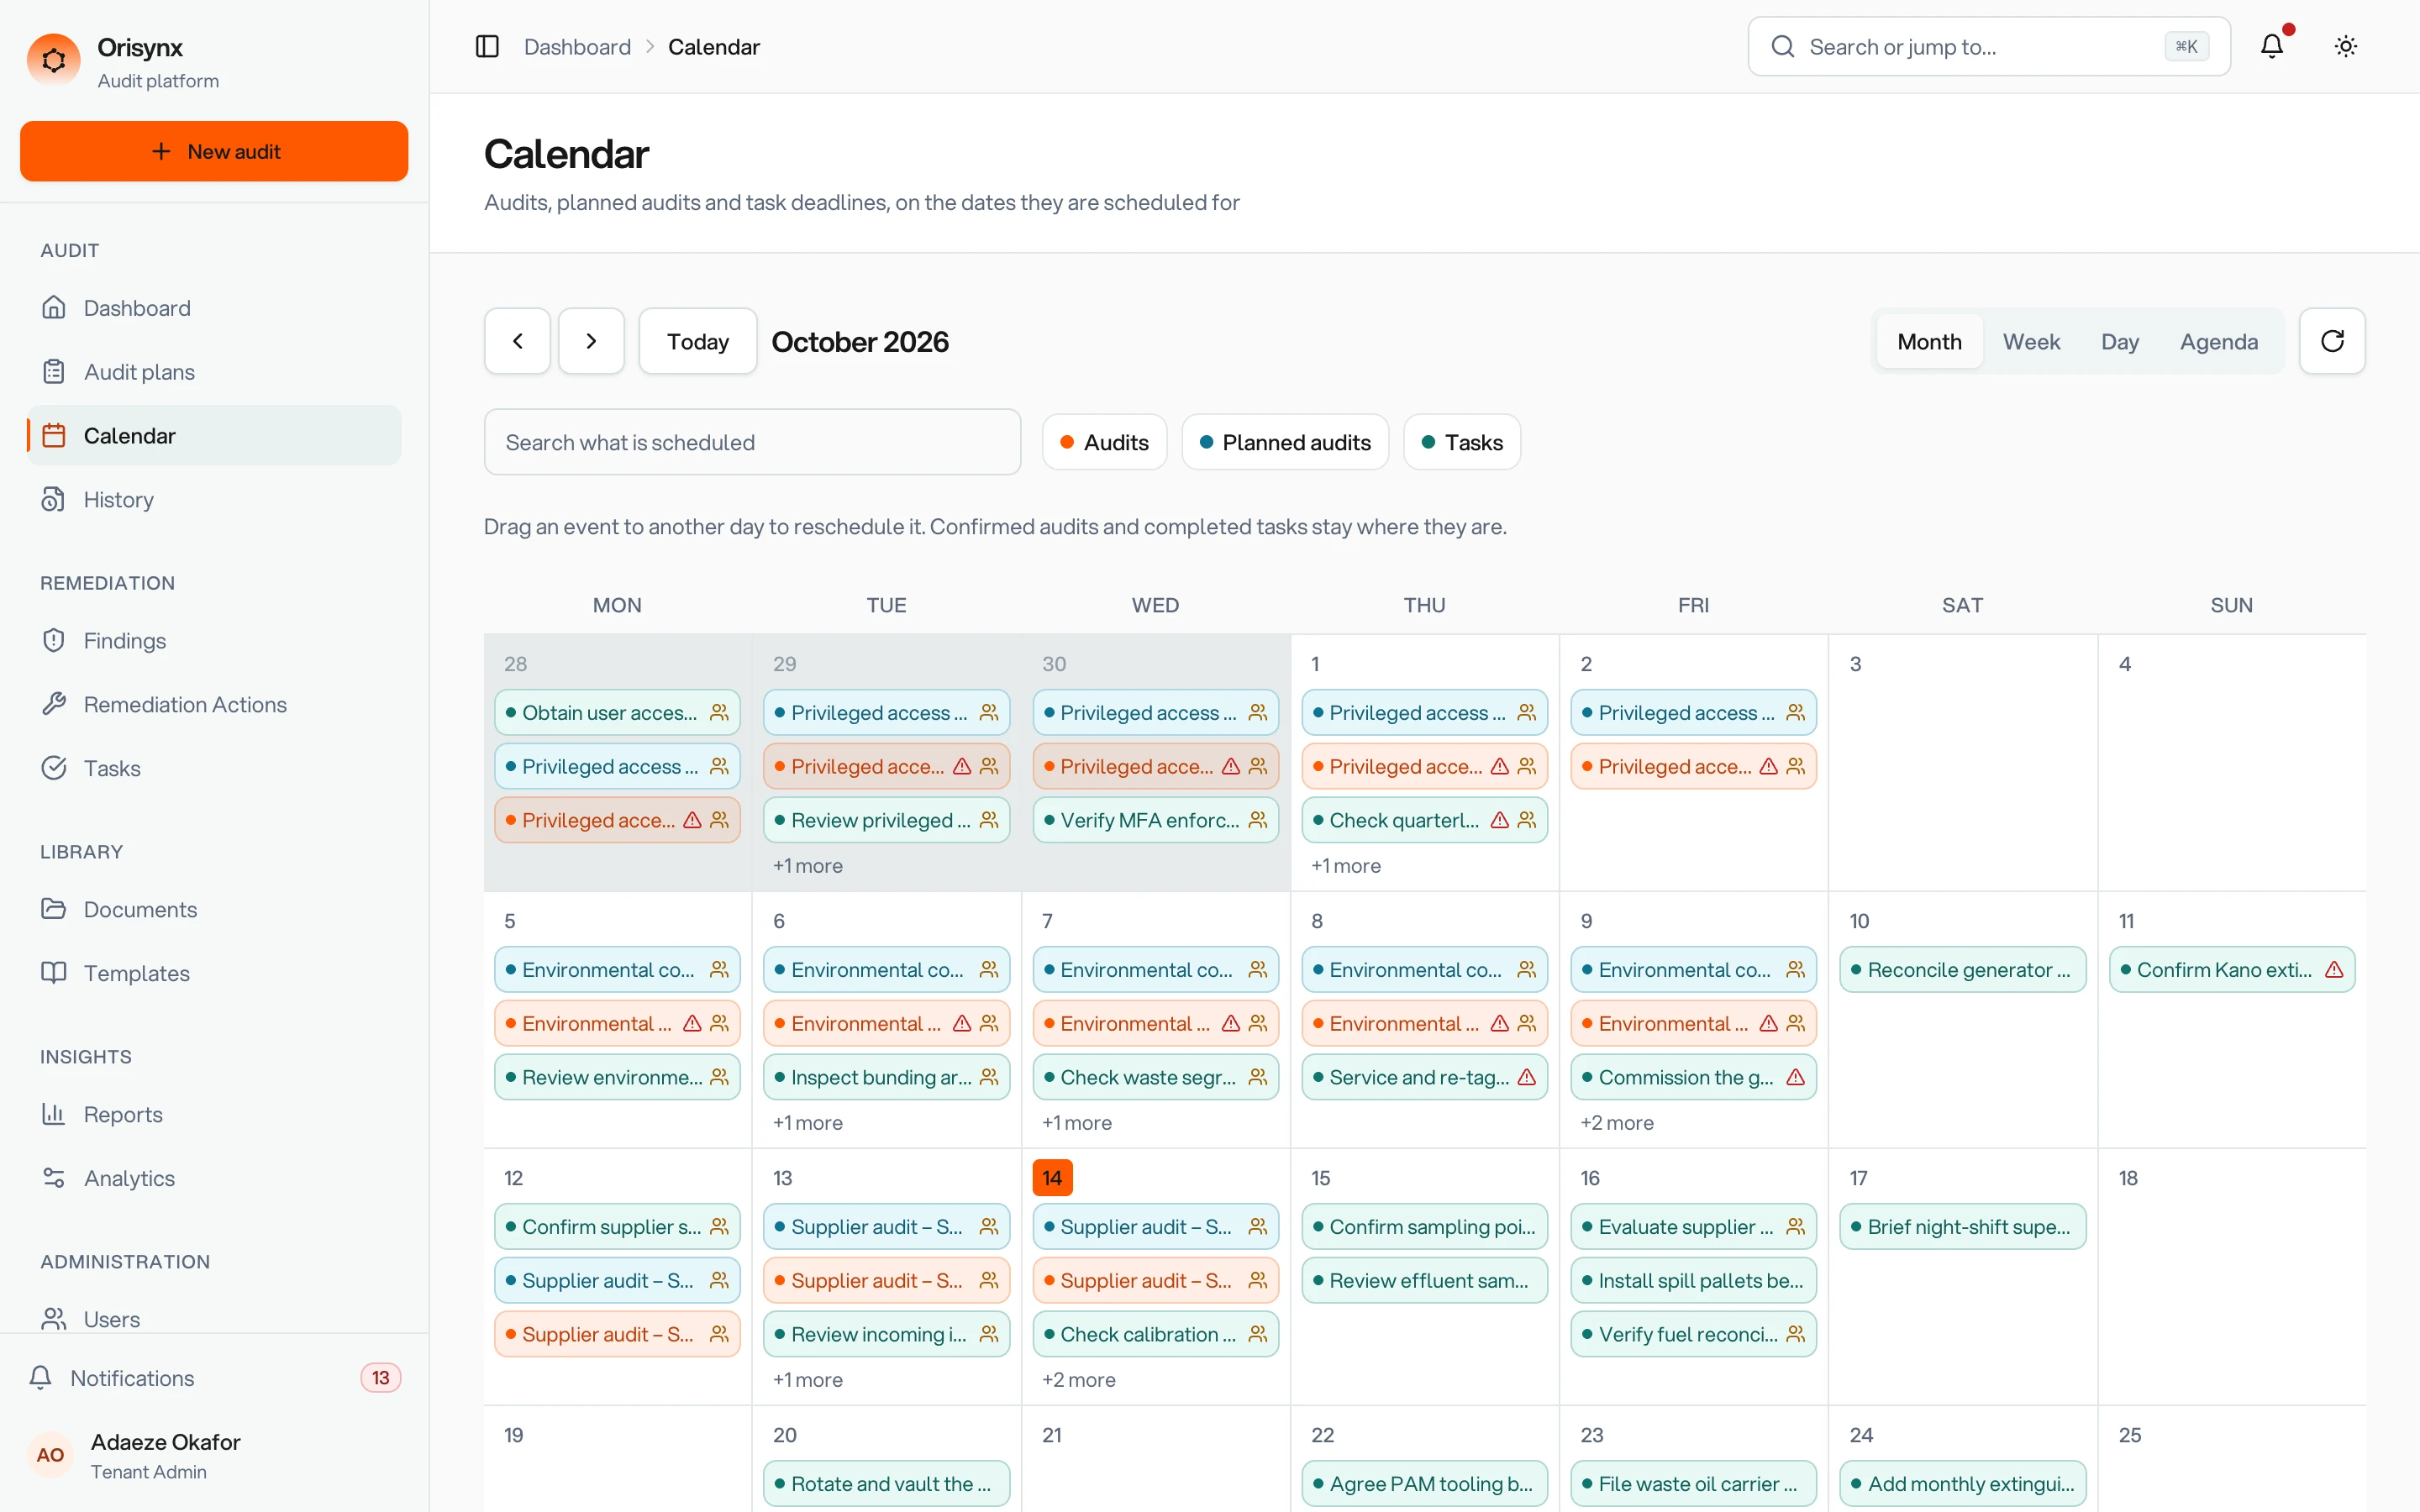Open Documents library

tap(214, 909)
